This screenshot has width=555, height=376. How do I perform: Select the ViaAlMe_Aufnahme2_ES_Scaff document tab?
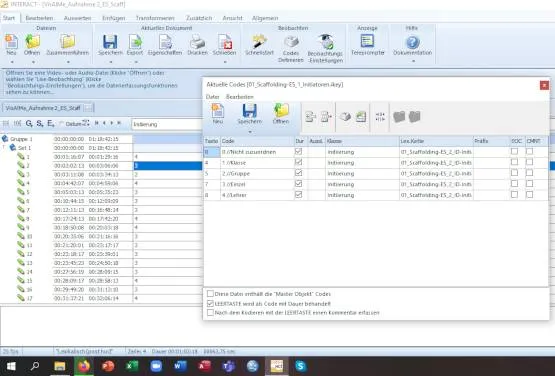point(43,108)
